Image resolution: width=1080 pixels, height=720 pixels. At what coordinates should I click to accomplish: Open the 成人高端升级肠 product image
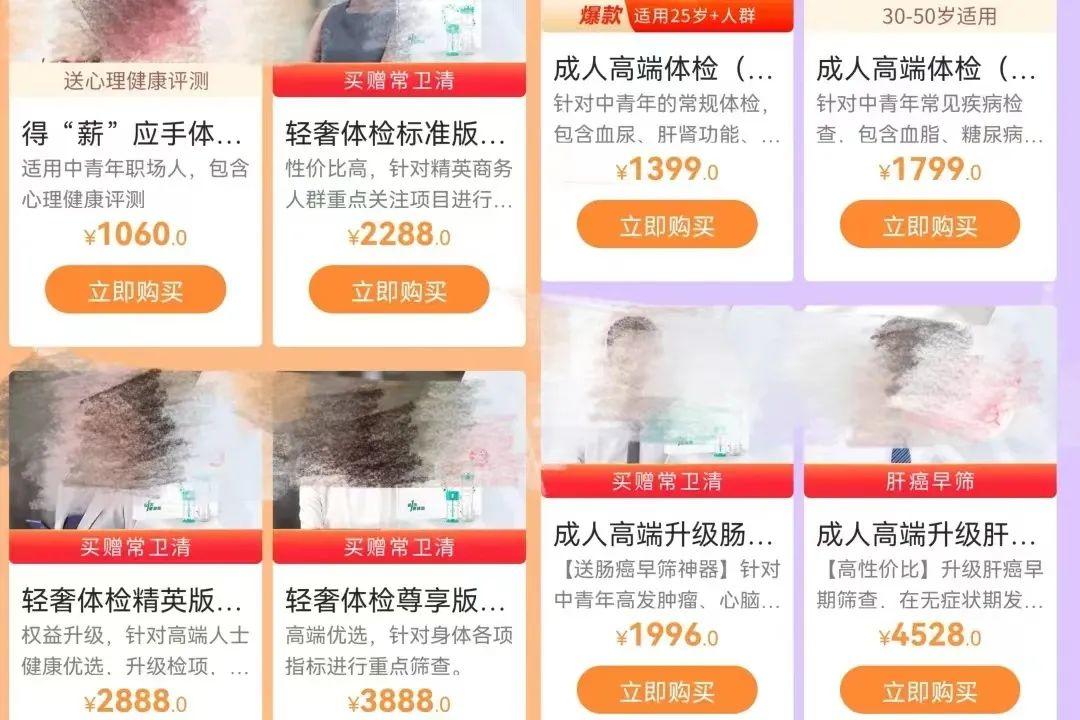tap(667, 385)
